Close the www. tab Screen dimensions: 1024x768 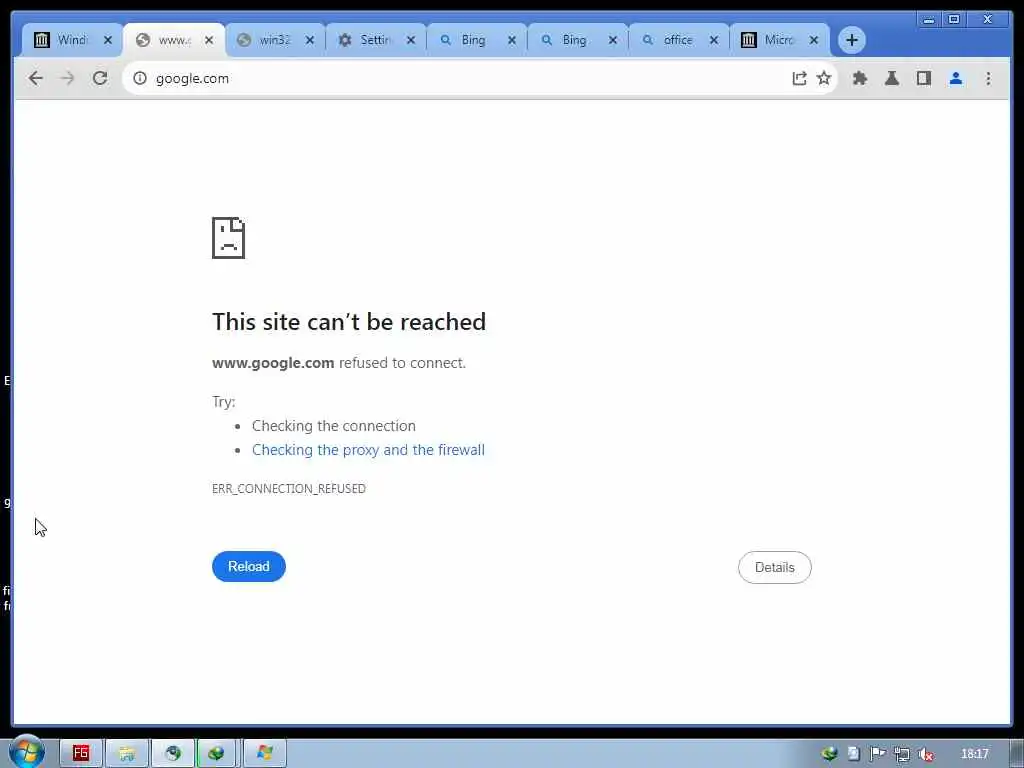[209, 40]
